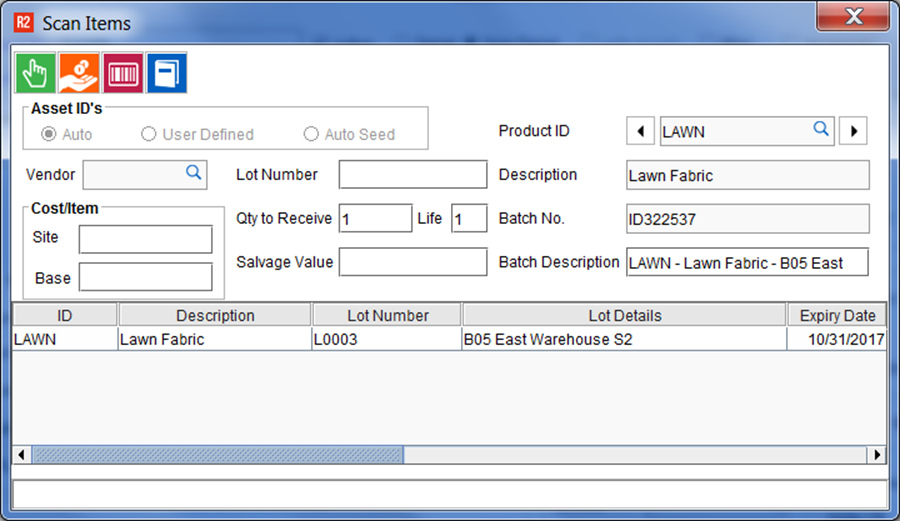The width and height of the screenshot is (900, 521).
Task: Go to next Product ID using right arrow
Action: [x=852, y=131]
